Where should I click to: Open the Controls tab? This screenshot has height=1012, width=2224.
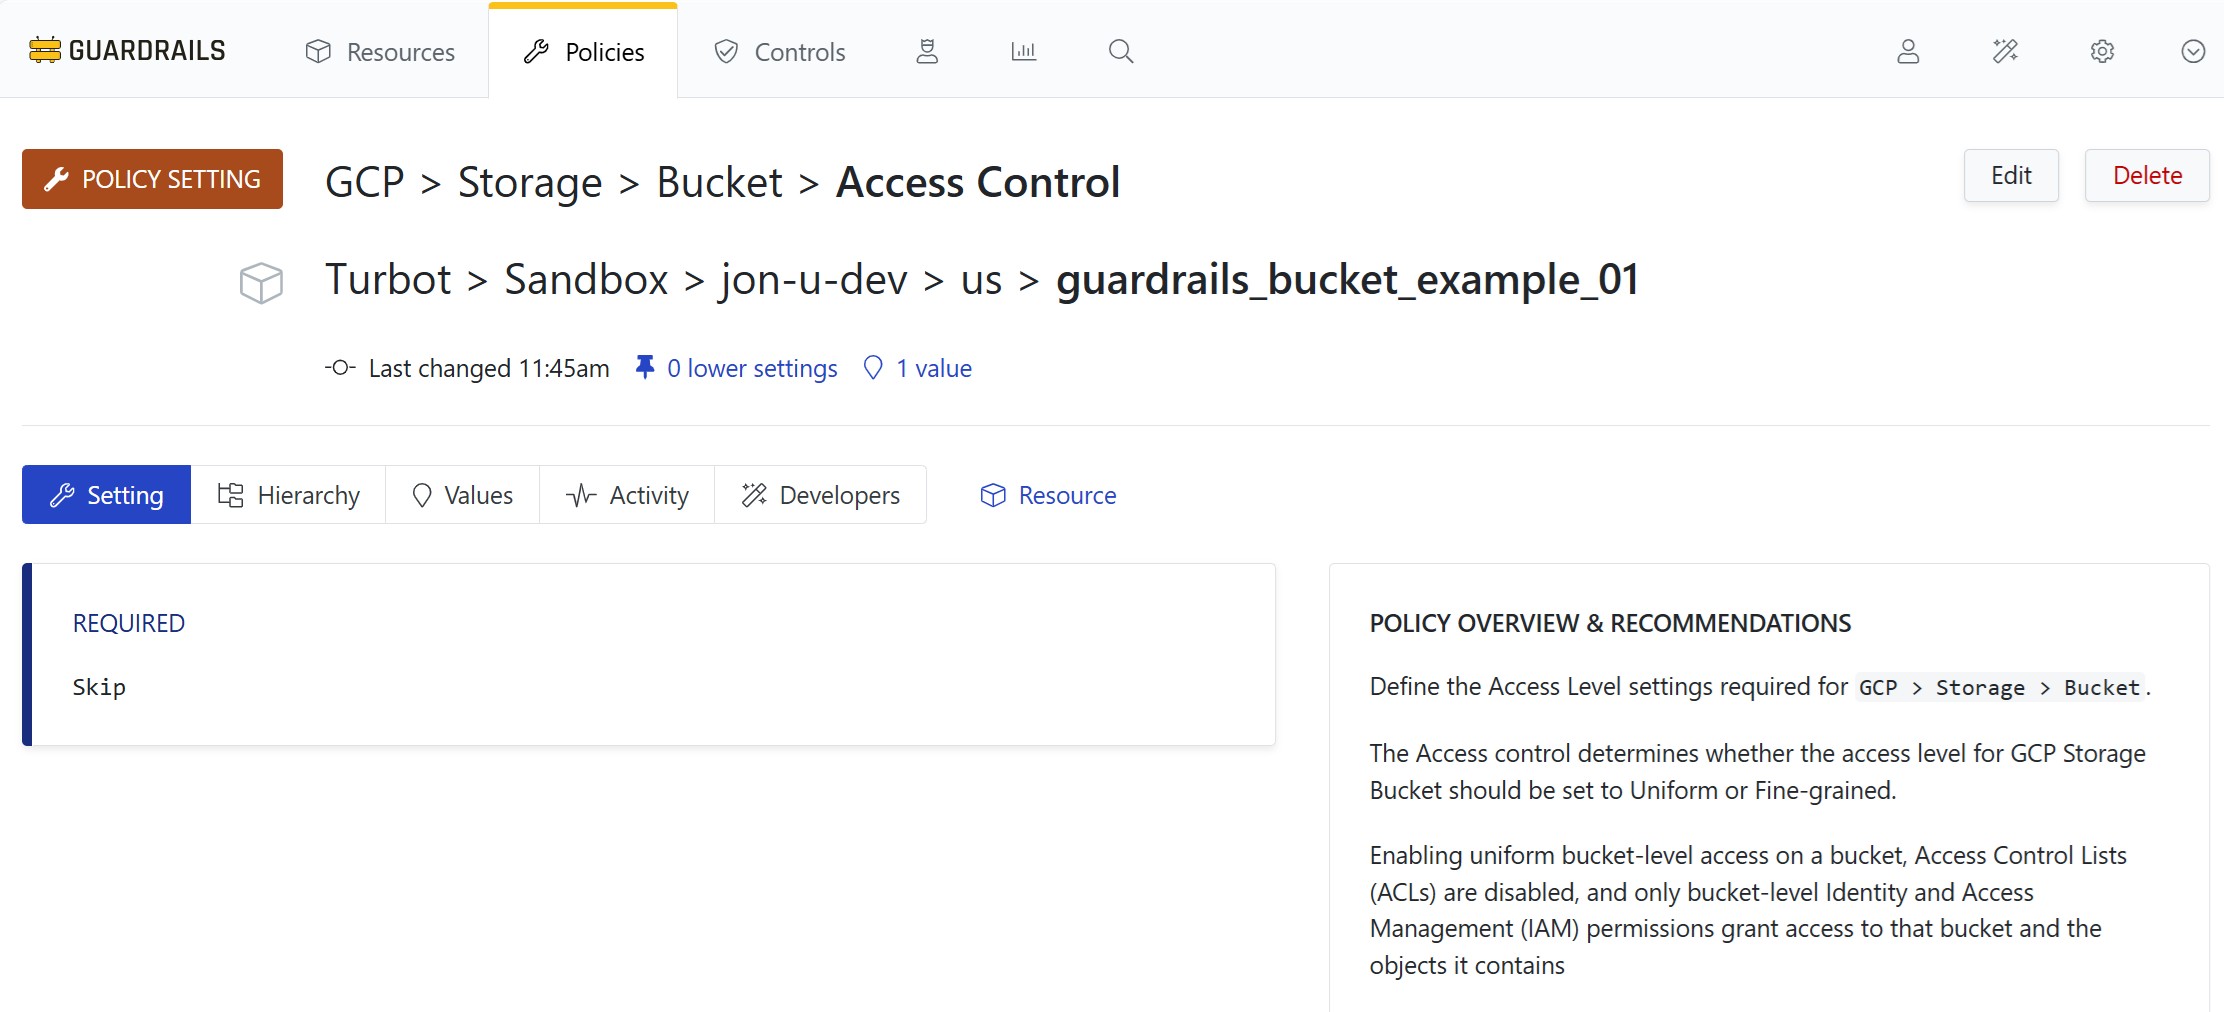[780, 52]
